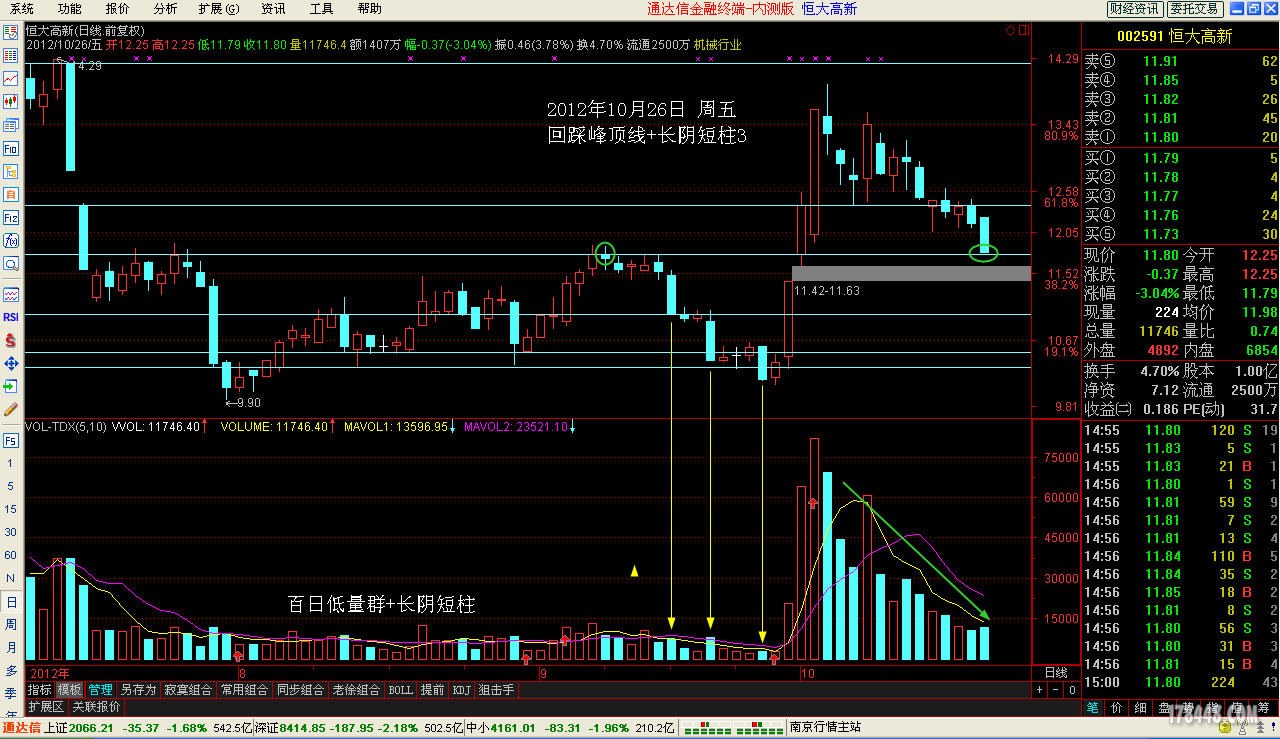The image size is (1280, 739).
Task: Select the candlestick chart icon in left toolbar
Action: click(11, 101)
